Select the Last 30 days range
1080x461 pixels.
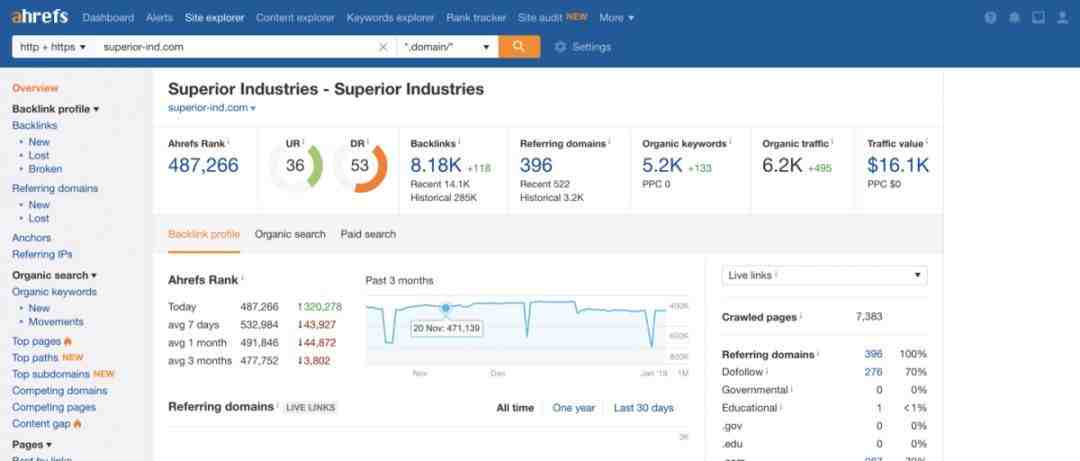click(643, 408)
